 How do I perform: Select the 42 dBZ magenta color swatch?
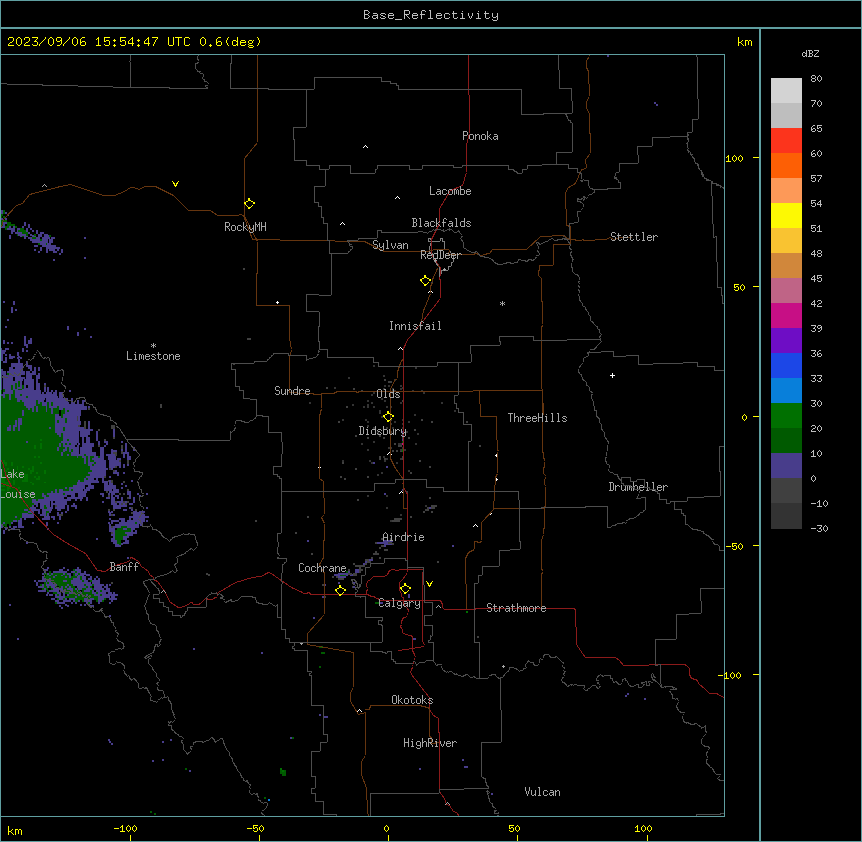tap(786, 315)
